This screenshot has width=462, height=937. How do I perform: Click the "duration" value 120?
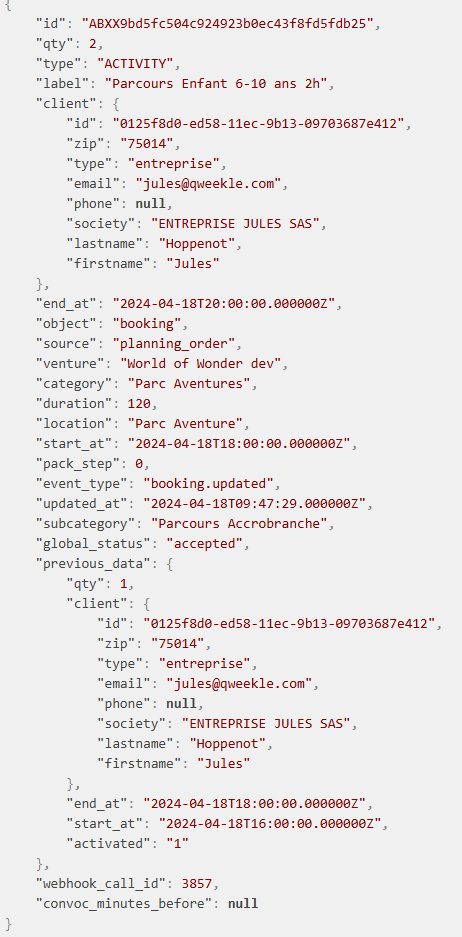coord(139,403)
